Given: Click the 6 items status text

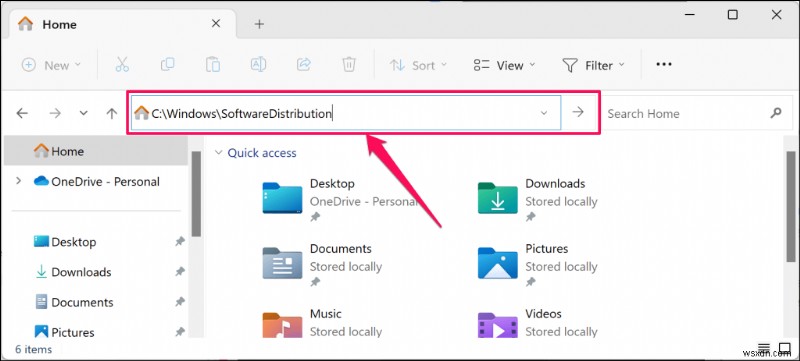Looking at the screenshot, I should [x=34, y=349].
